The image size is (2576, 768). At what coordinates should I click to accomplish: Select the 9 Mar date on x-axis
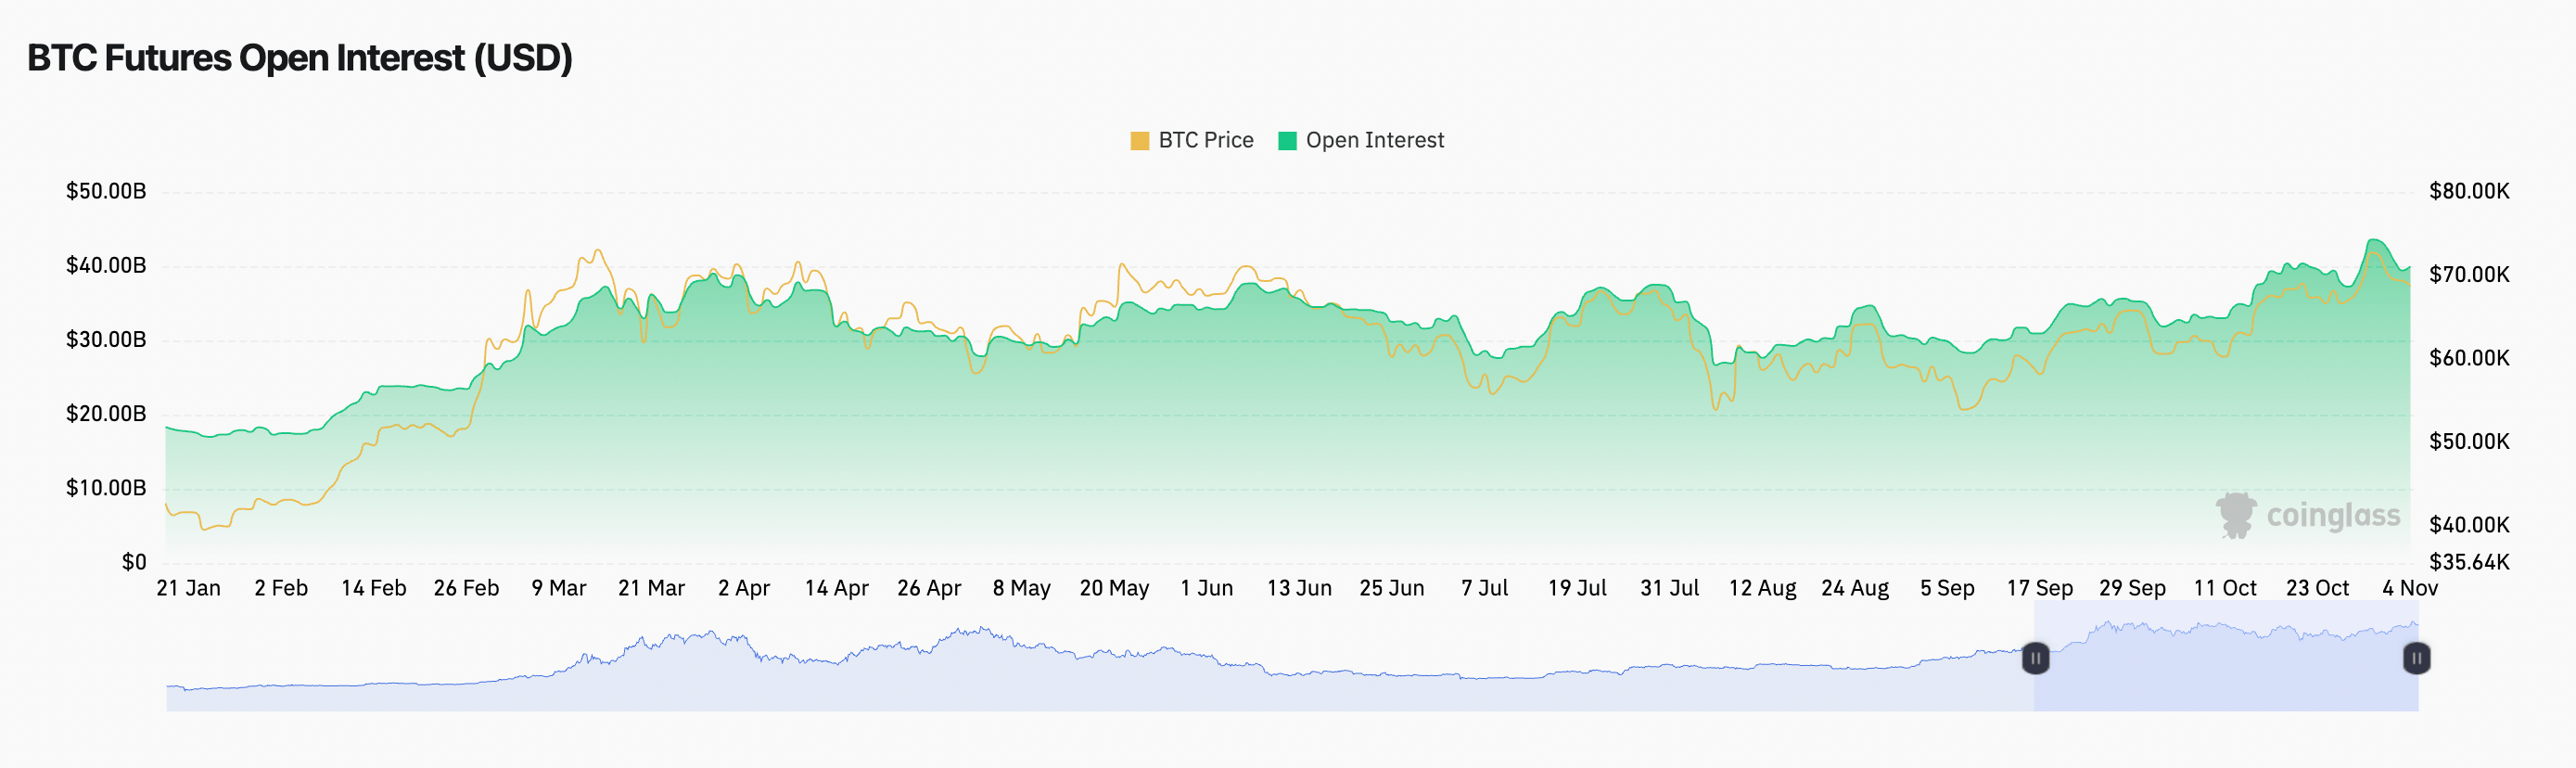pos(558,588)
